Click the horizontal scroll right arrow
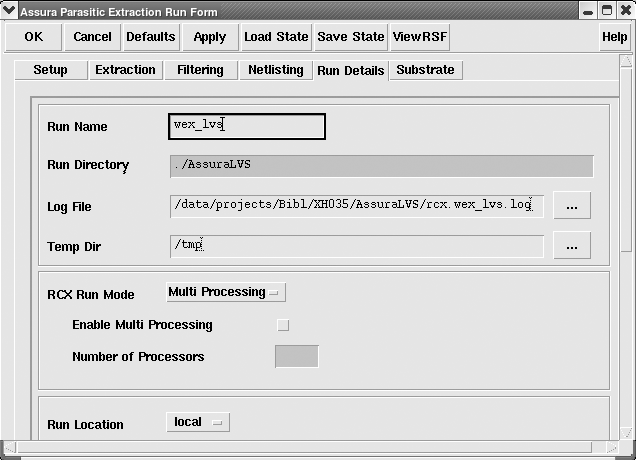Viewport: 636px width, 460px height. tap(612, 447)
